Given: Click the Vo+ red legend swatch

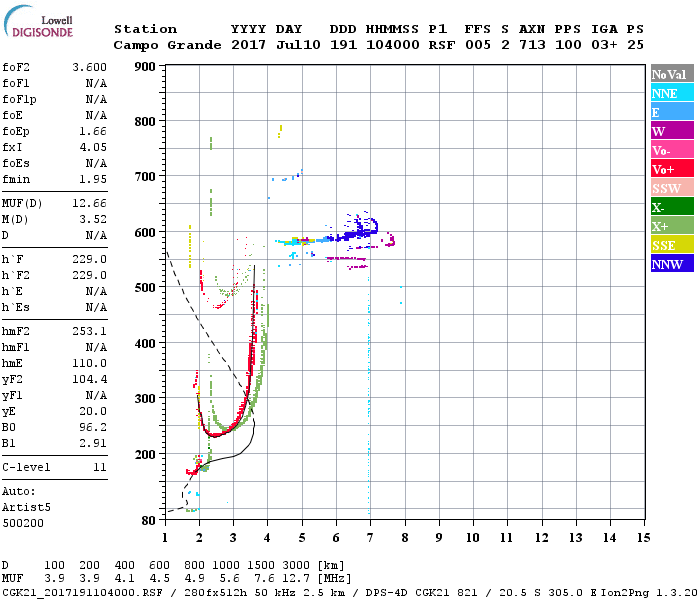Looking at the screenshot, I should 672,169.
